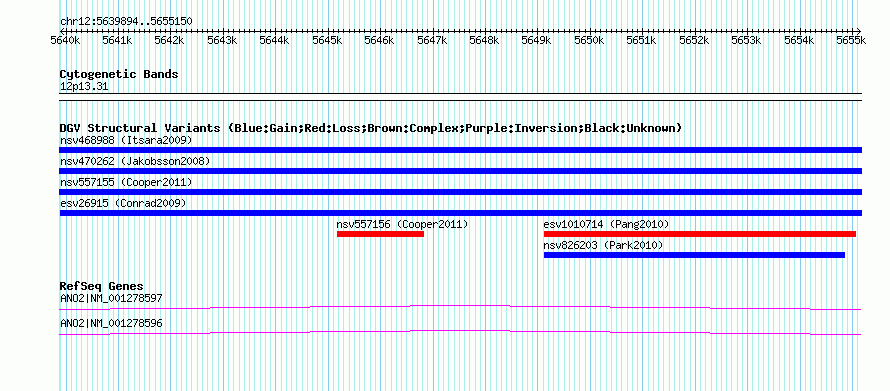
Task: Click the 5649k ruler tick label
Action: pos(537,40)
